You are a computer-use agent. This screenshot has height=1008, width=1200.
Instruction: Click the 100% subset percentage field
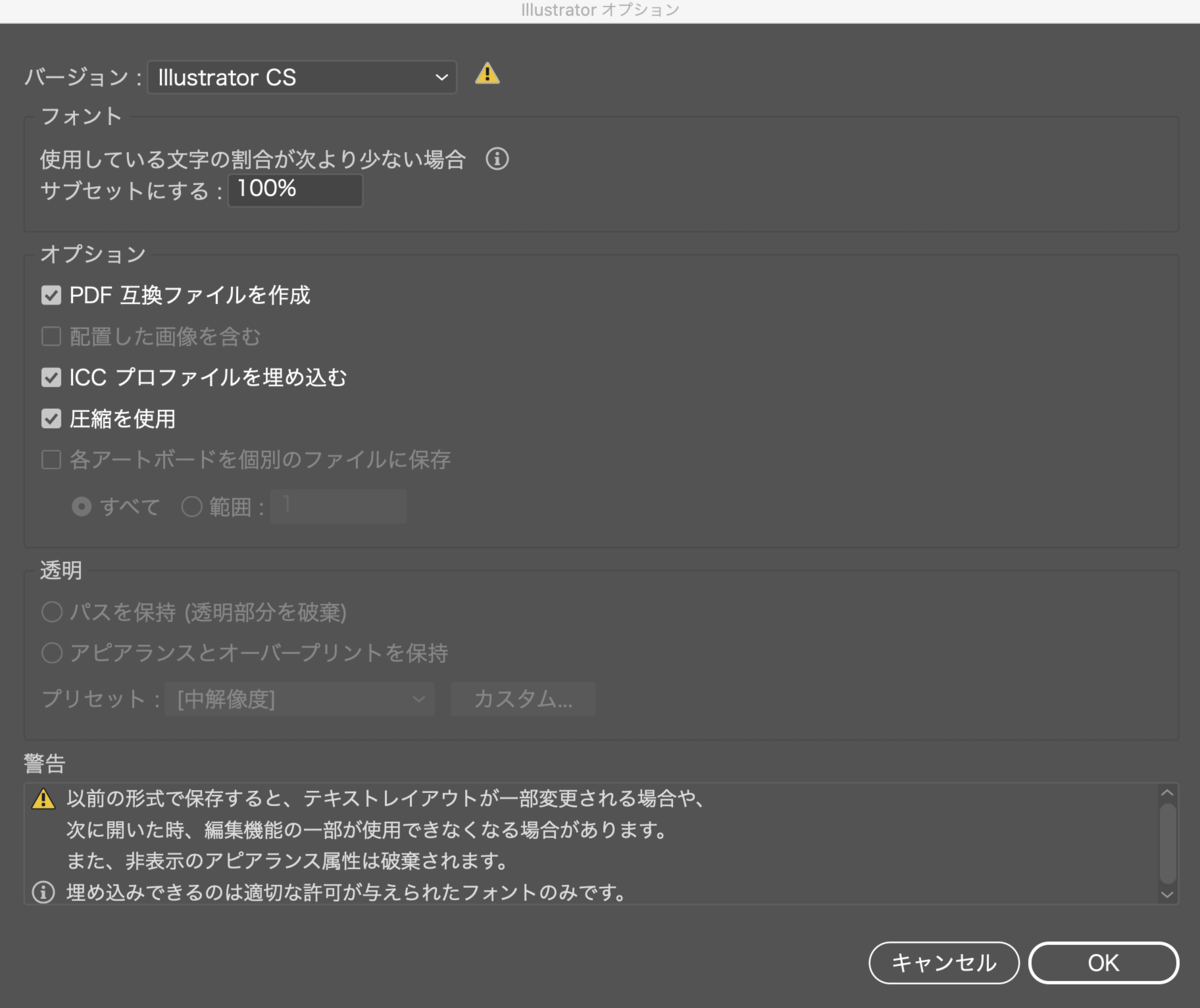(294, 190)
